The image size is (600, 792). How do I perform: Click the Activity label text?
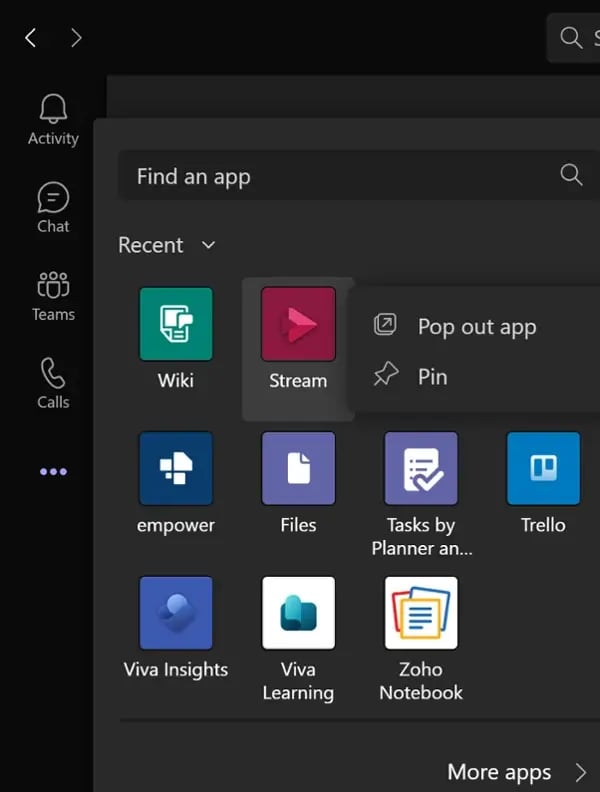tap(53, 138)
